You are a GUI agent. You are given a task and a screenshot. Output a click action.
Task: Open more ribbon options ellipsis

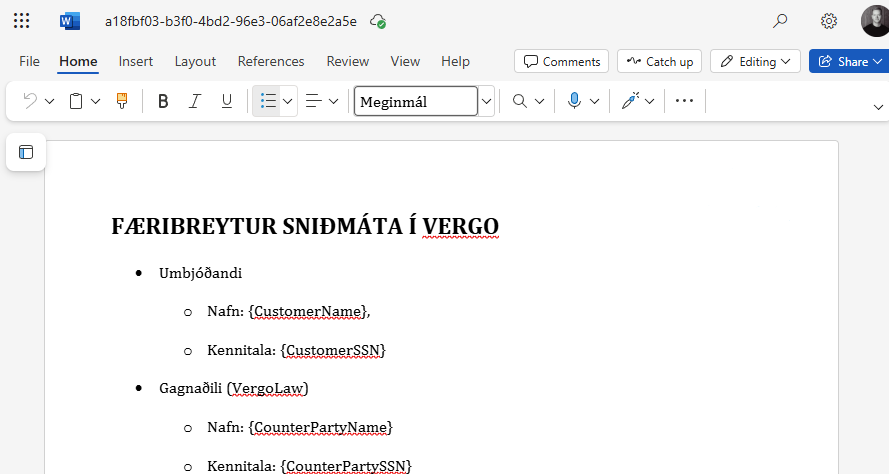(x=684, y=101)
